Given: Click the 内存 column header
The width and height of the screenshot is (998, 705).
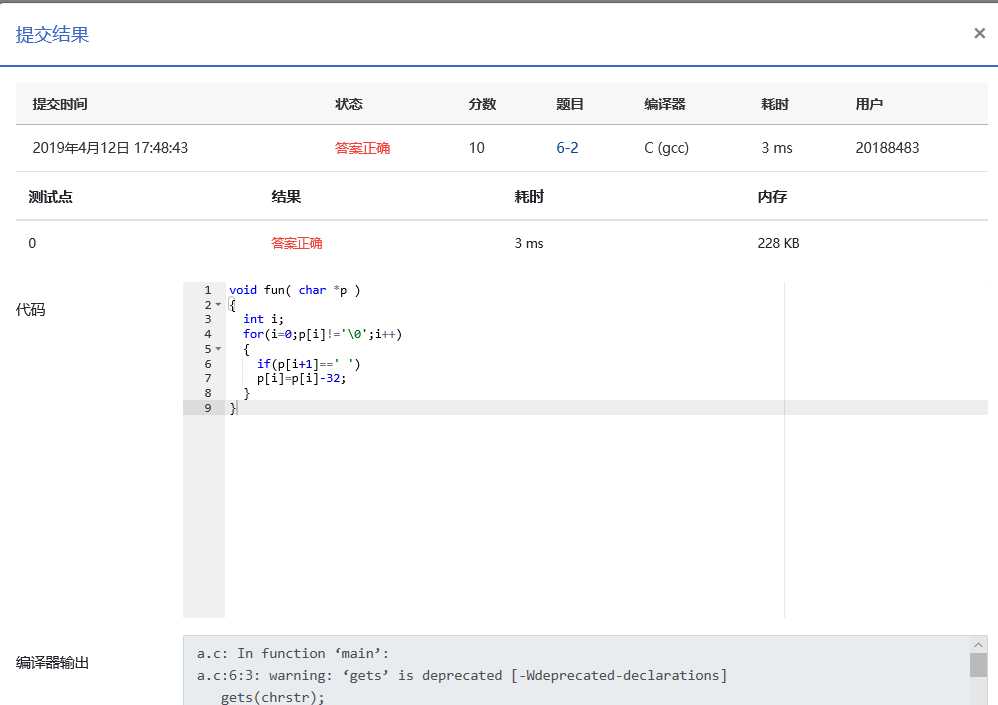Looking at the screenshot, I should pos(772,197).
